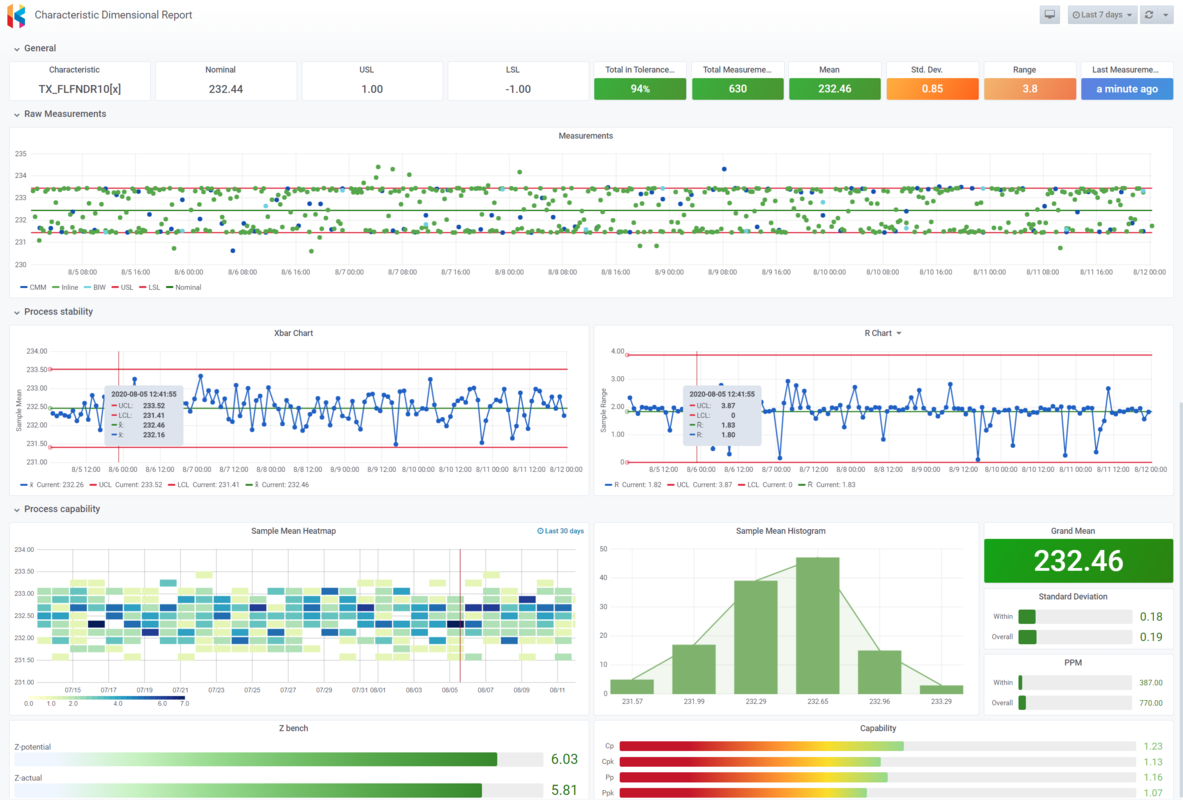Click the 94% Total in Tolerance stat
The width and height of the screenshot is (1183, 800).
pyautogui.click(x=640, y=89)
